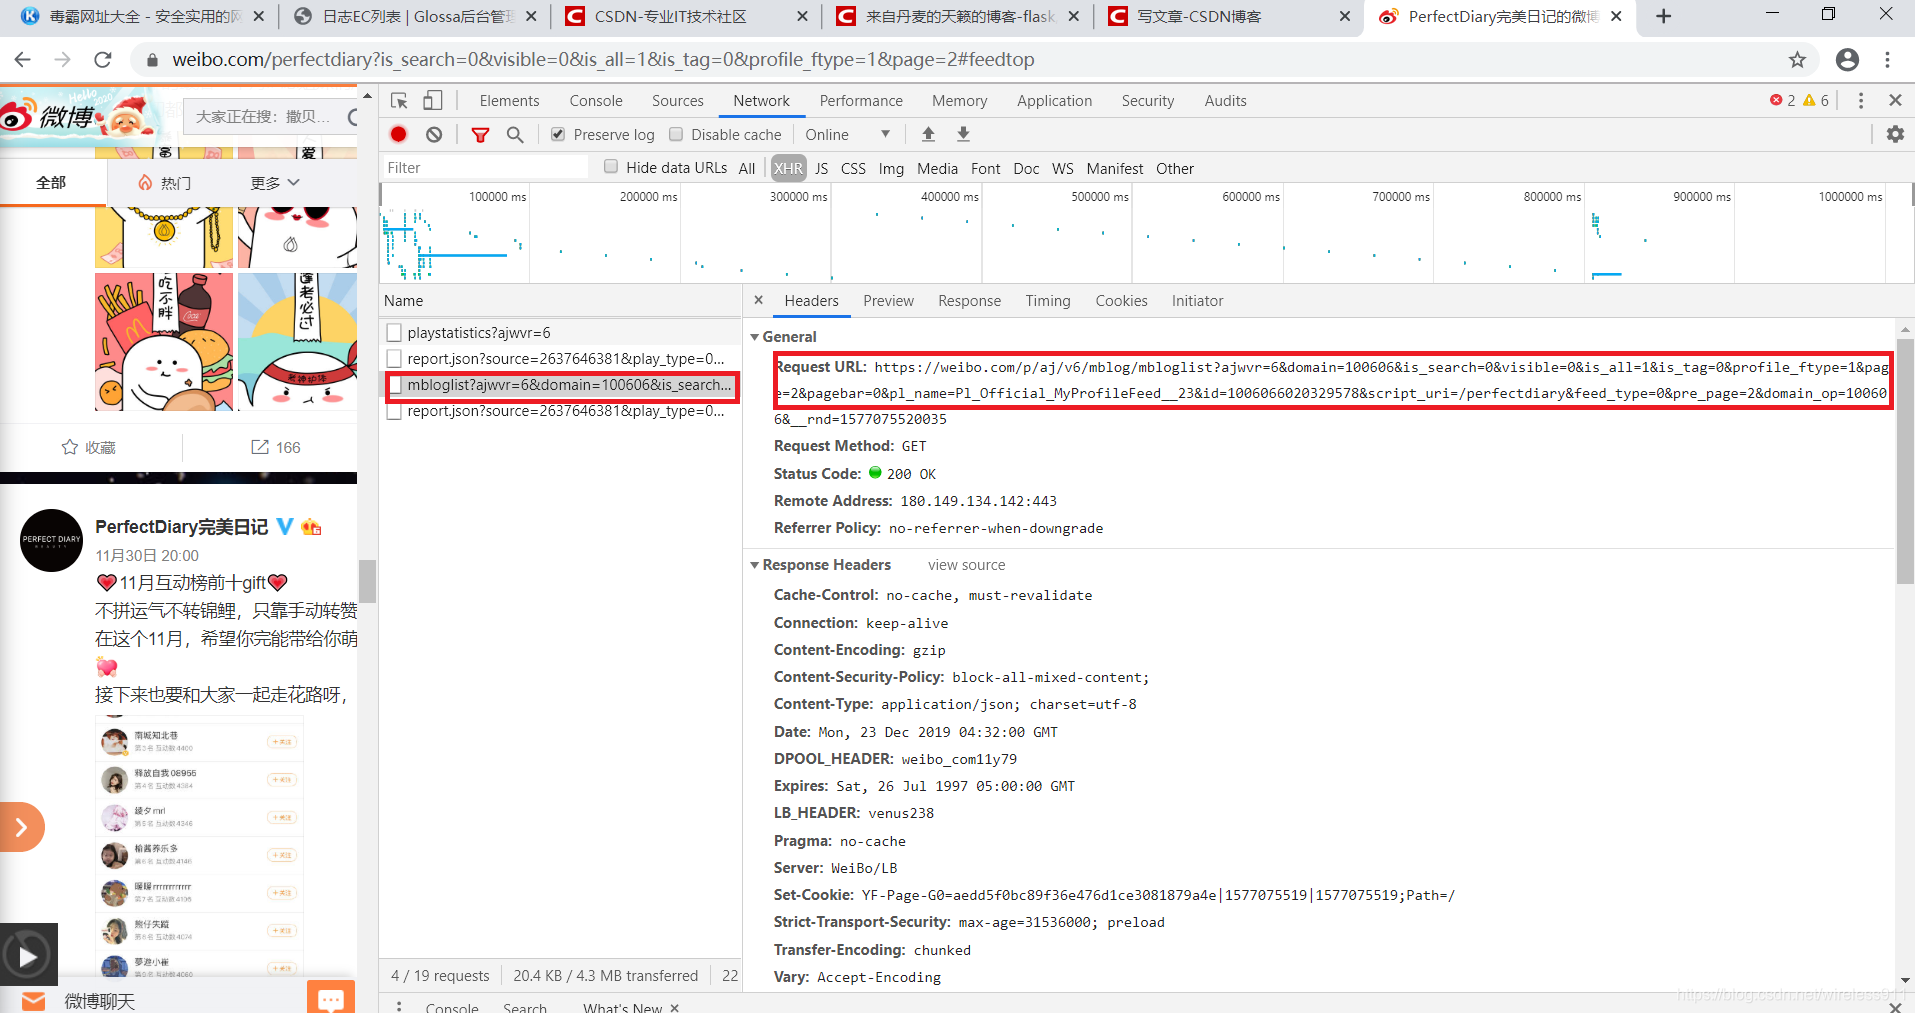The width and height of the screenshot is (1915, 1013).
Task: Click the yellow warning count badge
Action: [1816, 101]
